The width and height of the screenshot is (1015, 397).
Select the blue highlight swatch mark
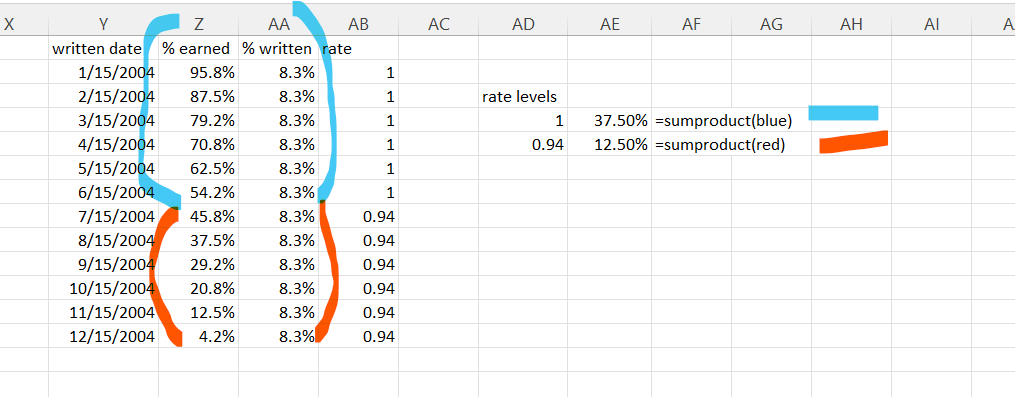843,113
